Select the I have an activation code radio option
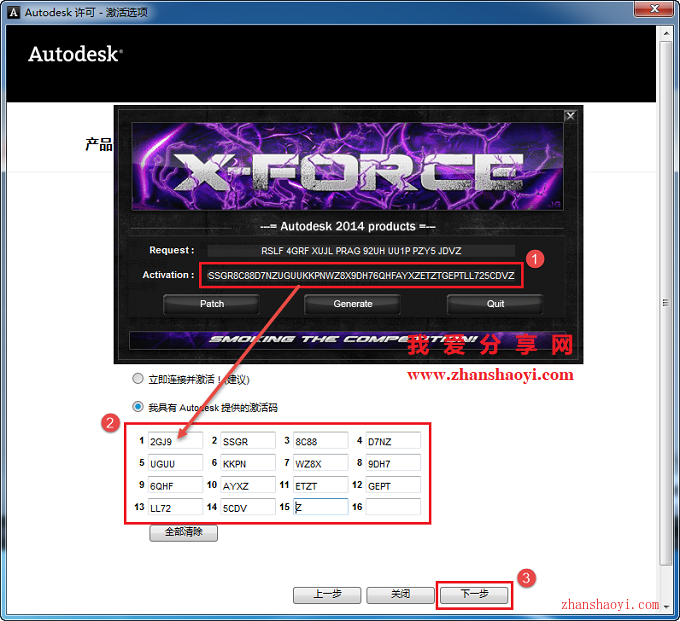Image resolution: width=680 pixels, height=621 pixels. (137, 406)
